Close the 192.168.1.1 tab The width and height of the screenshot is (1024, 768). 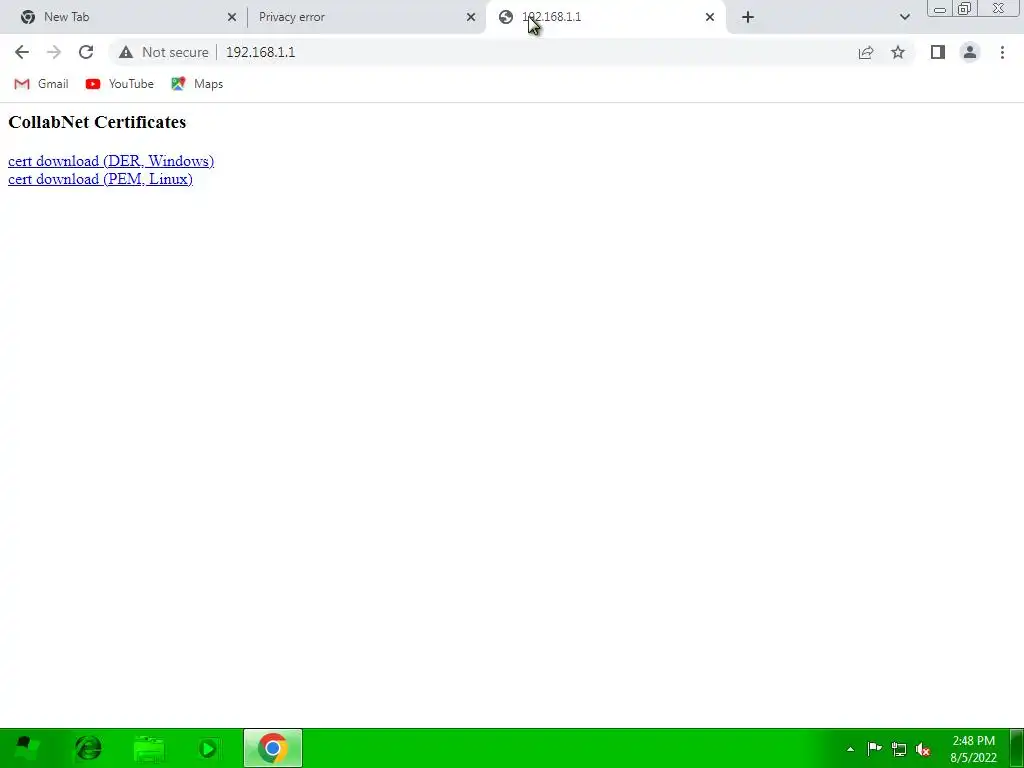pyautogui.click(x=710, y=17)
